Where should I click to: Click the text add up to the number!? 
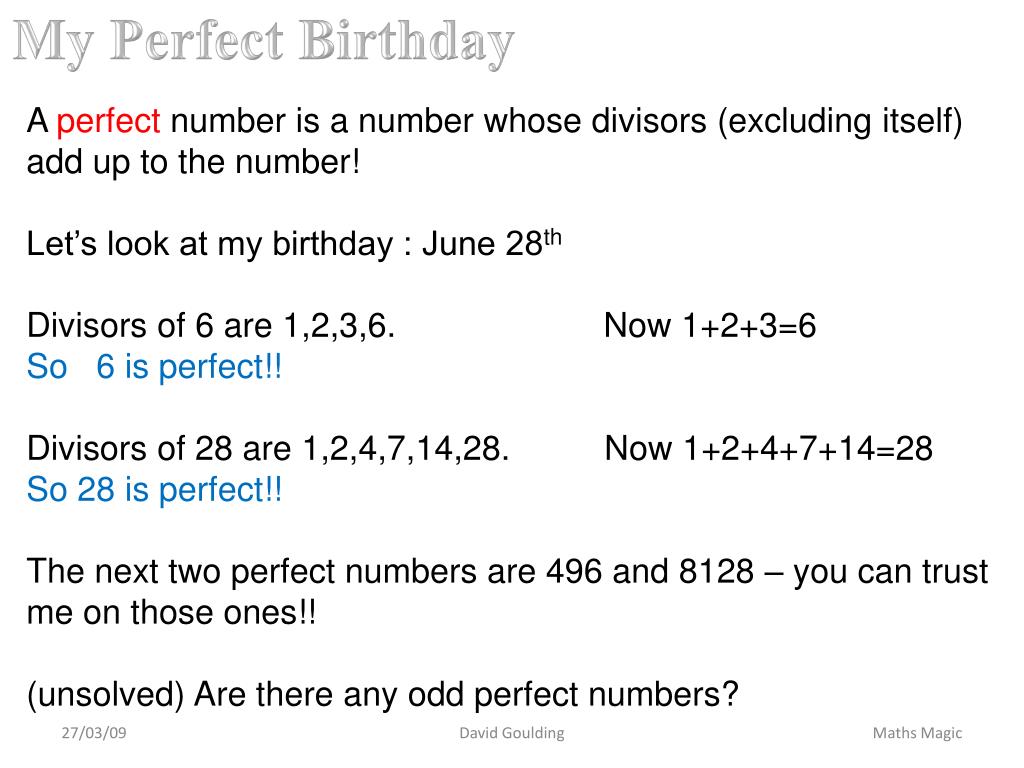[x=193, y=161]
